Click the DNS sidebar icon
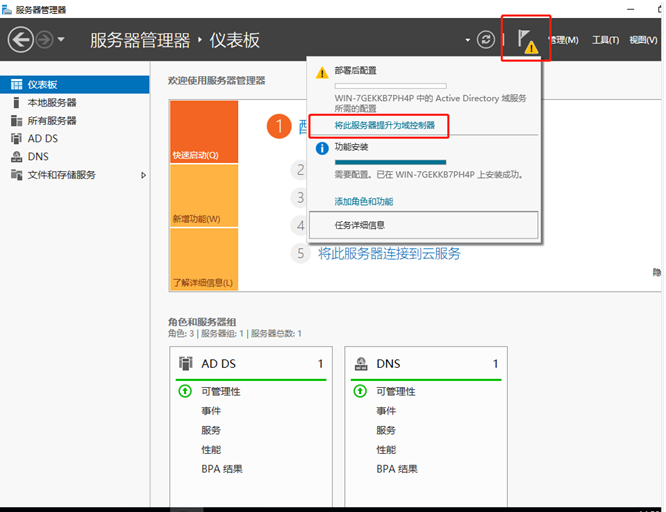The width and height of the screenshot is (666, 512). pos(17,157)
